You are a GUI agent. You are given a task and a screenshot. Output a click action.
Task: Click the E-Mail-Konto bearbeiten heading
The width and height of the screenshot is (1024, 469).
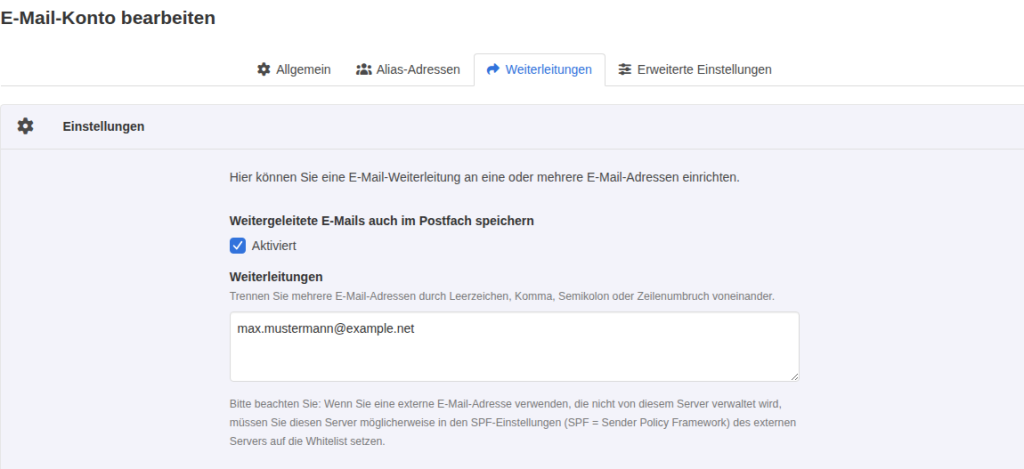click(108, 18)
